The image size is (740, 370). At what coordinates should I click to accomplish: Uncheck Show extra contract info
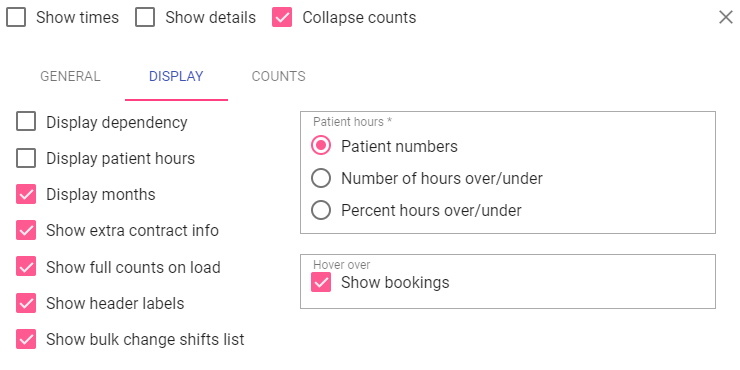[26, 230]
